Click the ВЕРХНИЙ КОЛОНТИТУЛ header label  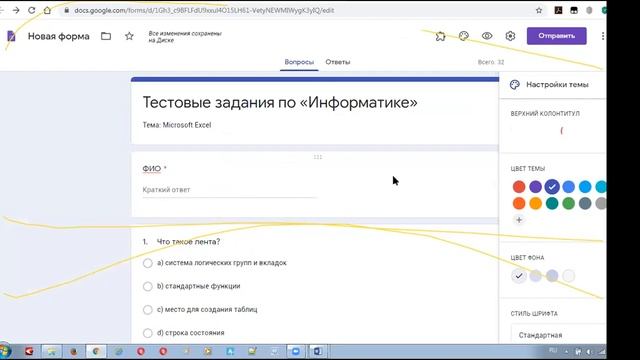[x=545, y=113]
